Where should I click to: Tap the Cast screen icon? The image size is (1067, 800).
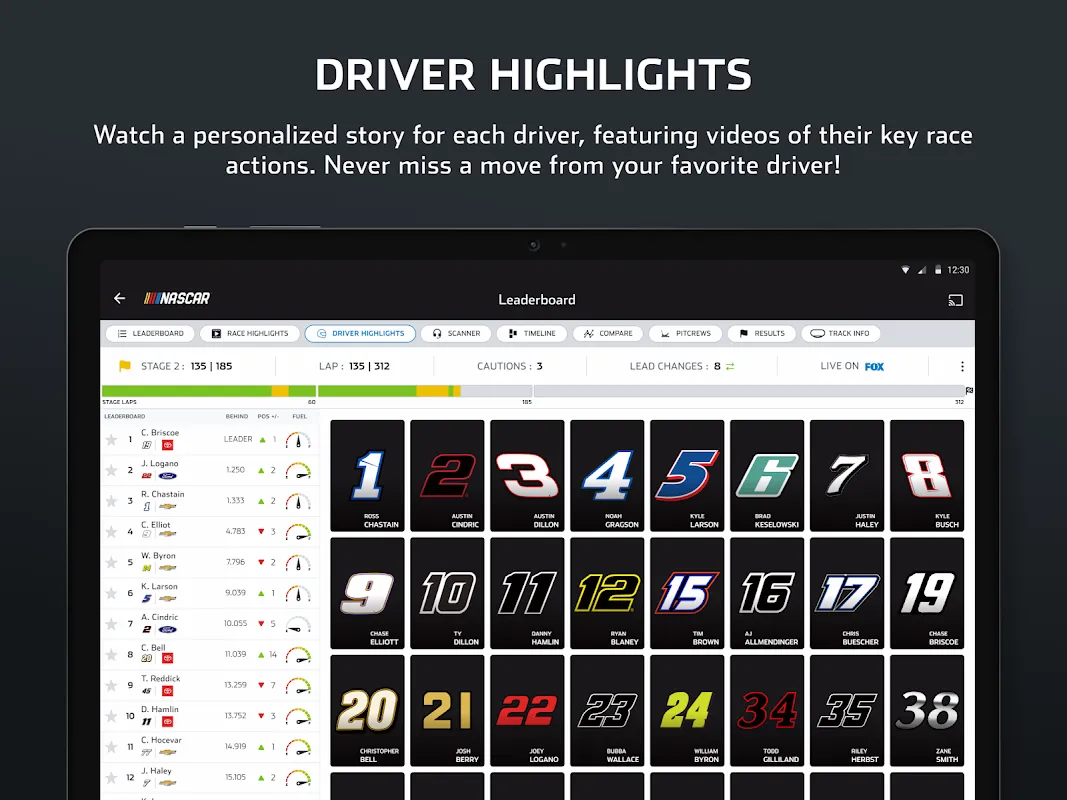click(955, 299)
